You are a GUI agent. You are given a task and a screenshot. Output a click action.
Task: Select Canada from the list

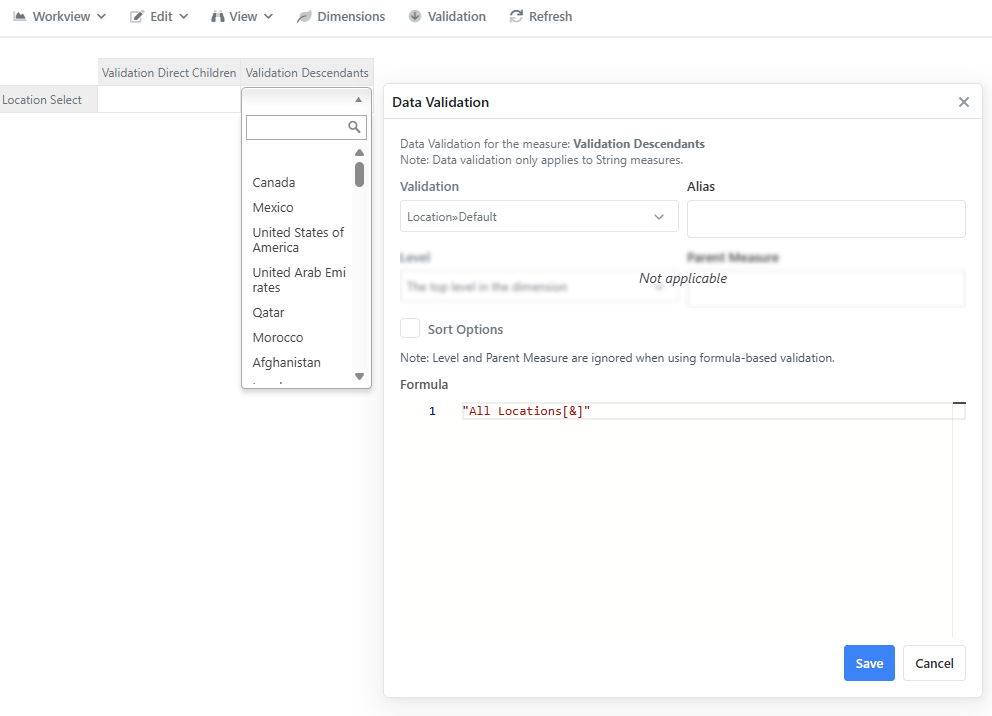point(274,183)
